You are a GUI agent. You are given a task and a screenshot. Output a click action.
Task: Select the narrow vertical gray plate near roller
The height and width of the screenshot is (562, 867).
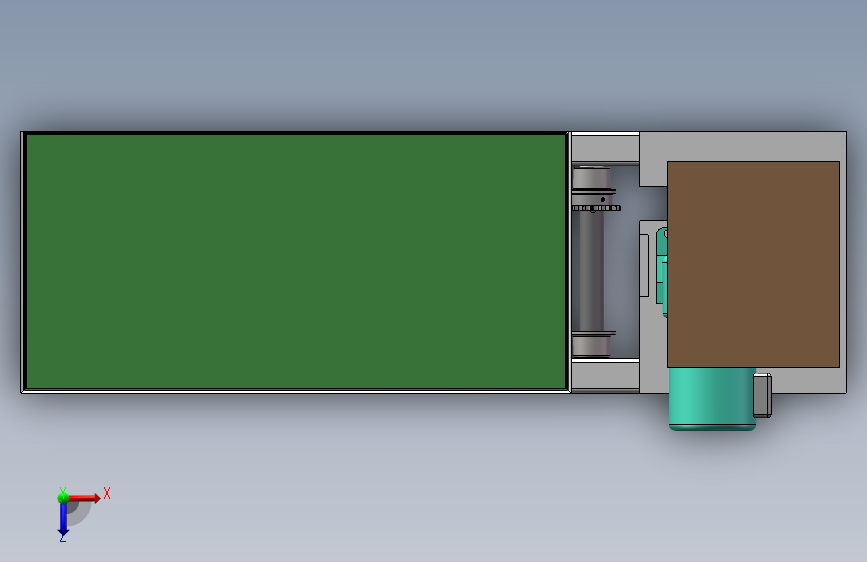(x=644, y=266)
